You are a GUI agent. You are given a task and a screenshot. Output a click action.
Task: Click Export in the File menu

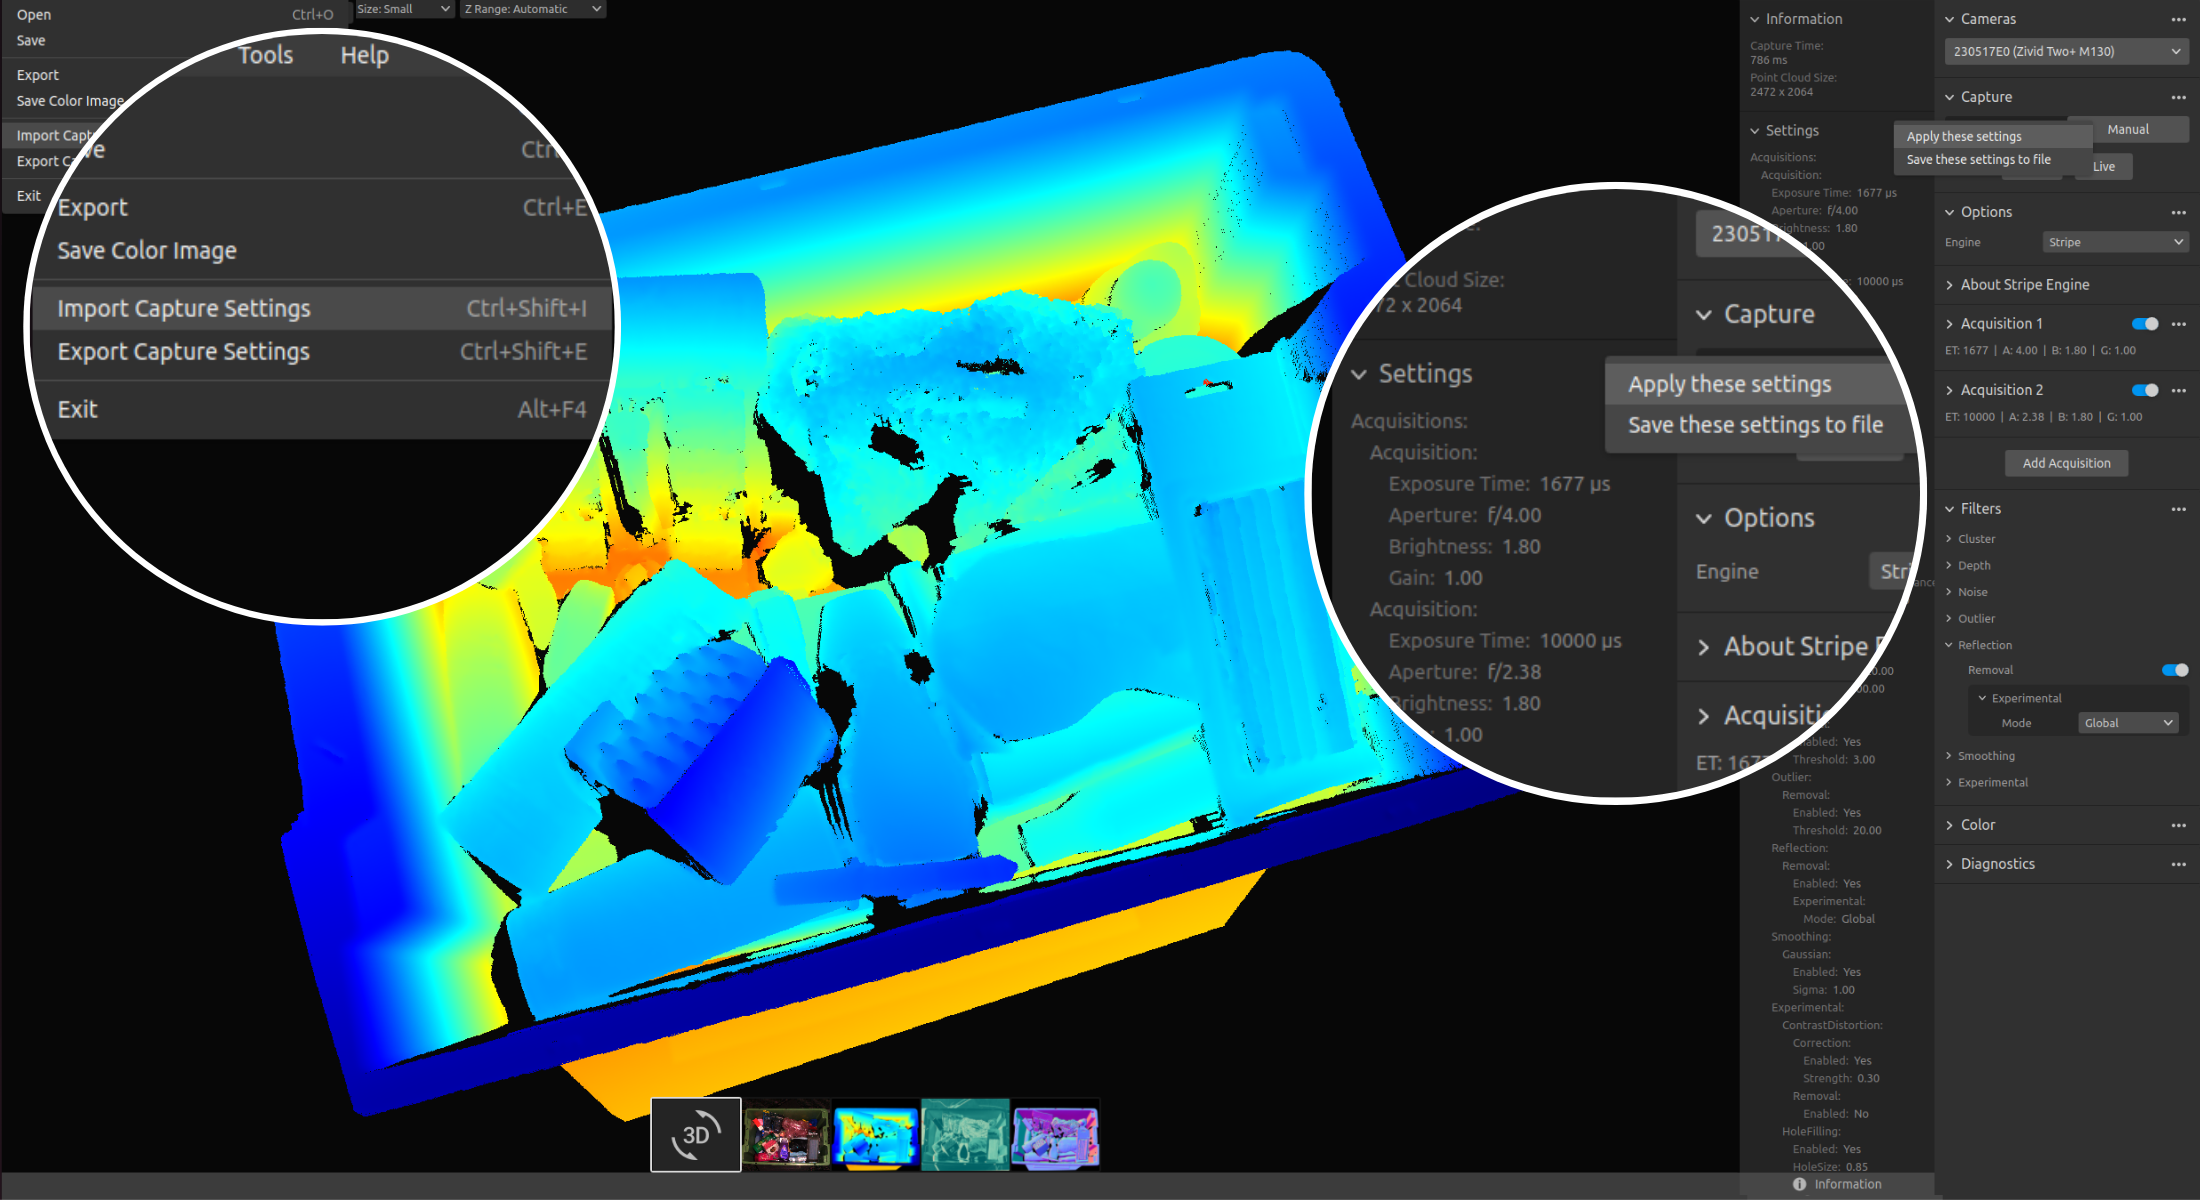pyautogui.click(x=38, y=75)
